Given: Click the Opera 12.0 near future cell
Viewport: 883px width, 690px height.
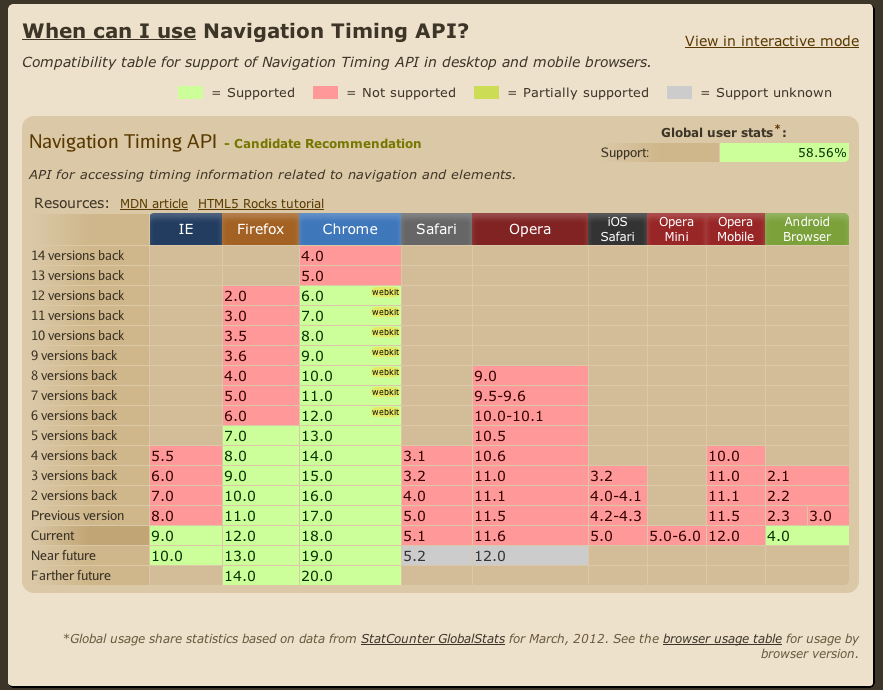Looking at the screenshot, I should tap(530, 555).
